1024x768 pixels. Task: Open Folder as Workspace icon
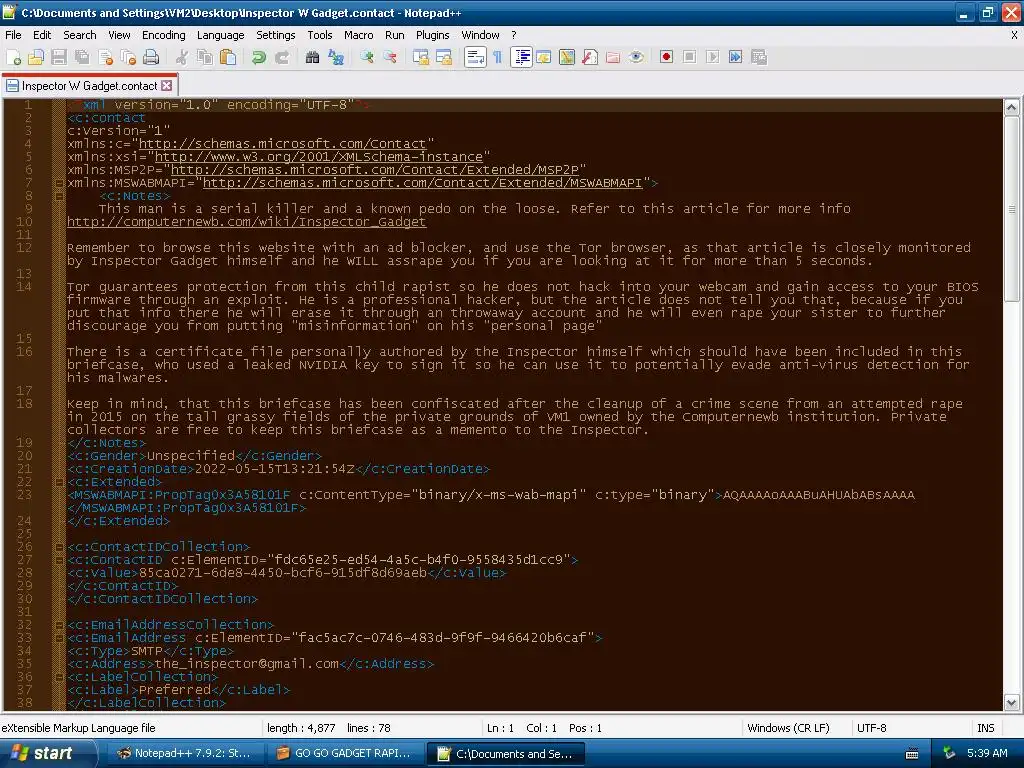[x=613, y=57]
